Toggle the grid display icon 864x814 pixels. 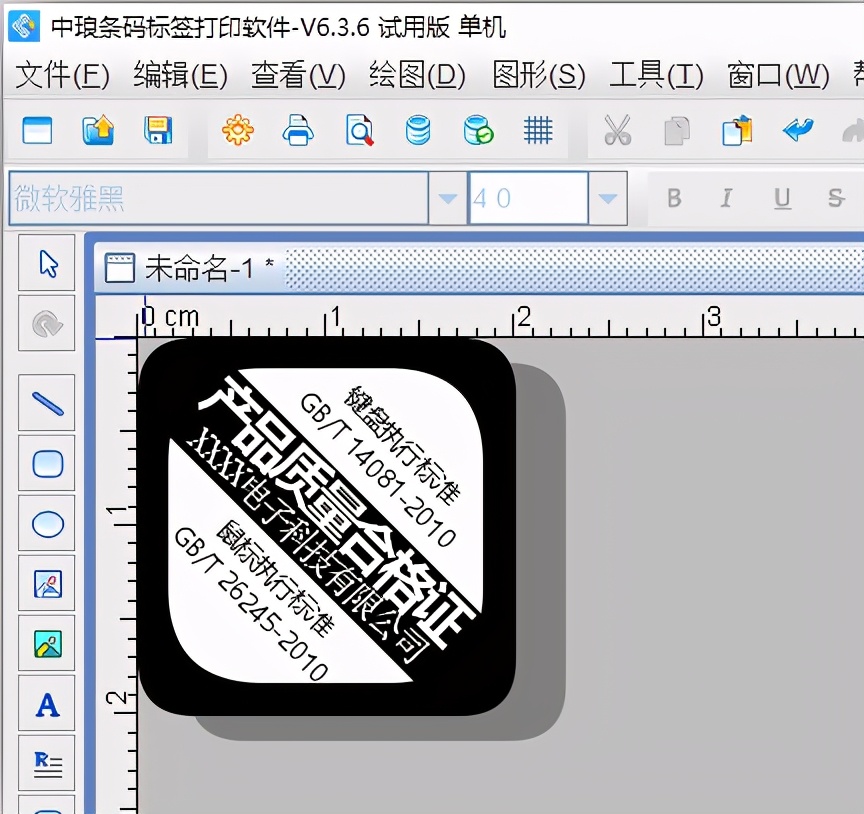coord(537,131)
